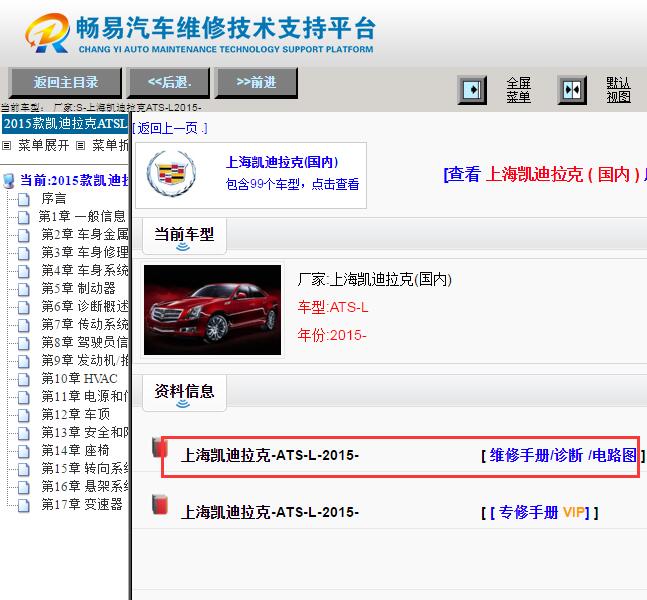Open the 上海凯迪拉克(国内) brand link
Viewport: 647px width, 600px height.
(x=282, y=162)
